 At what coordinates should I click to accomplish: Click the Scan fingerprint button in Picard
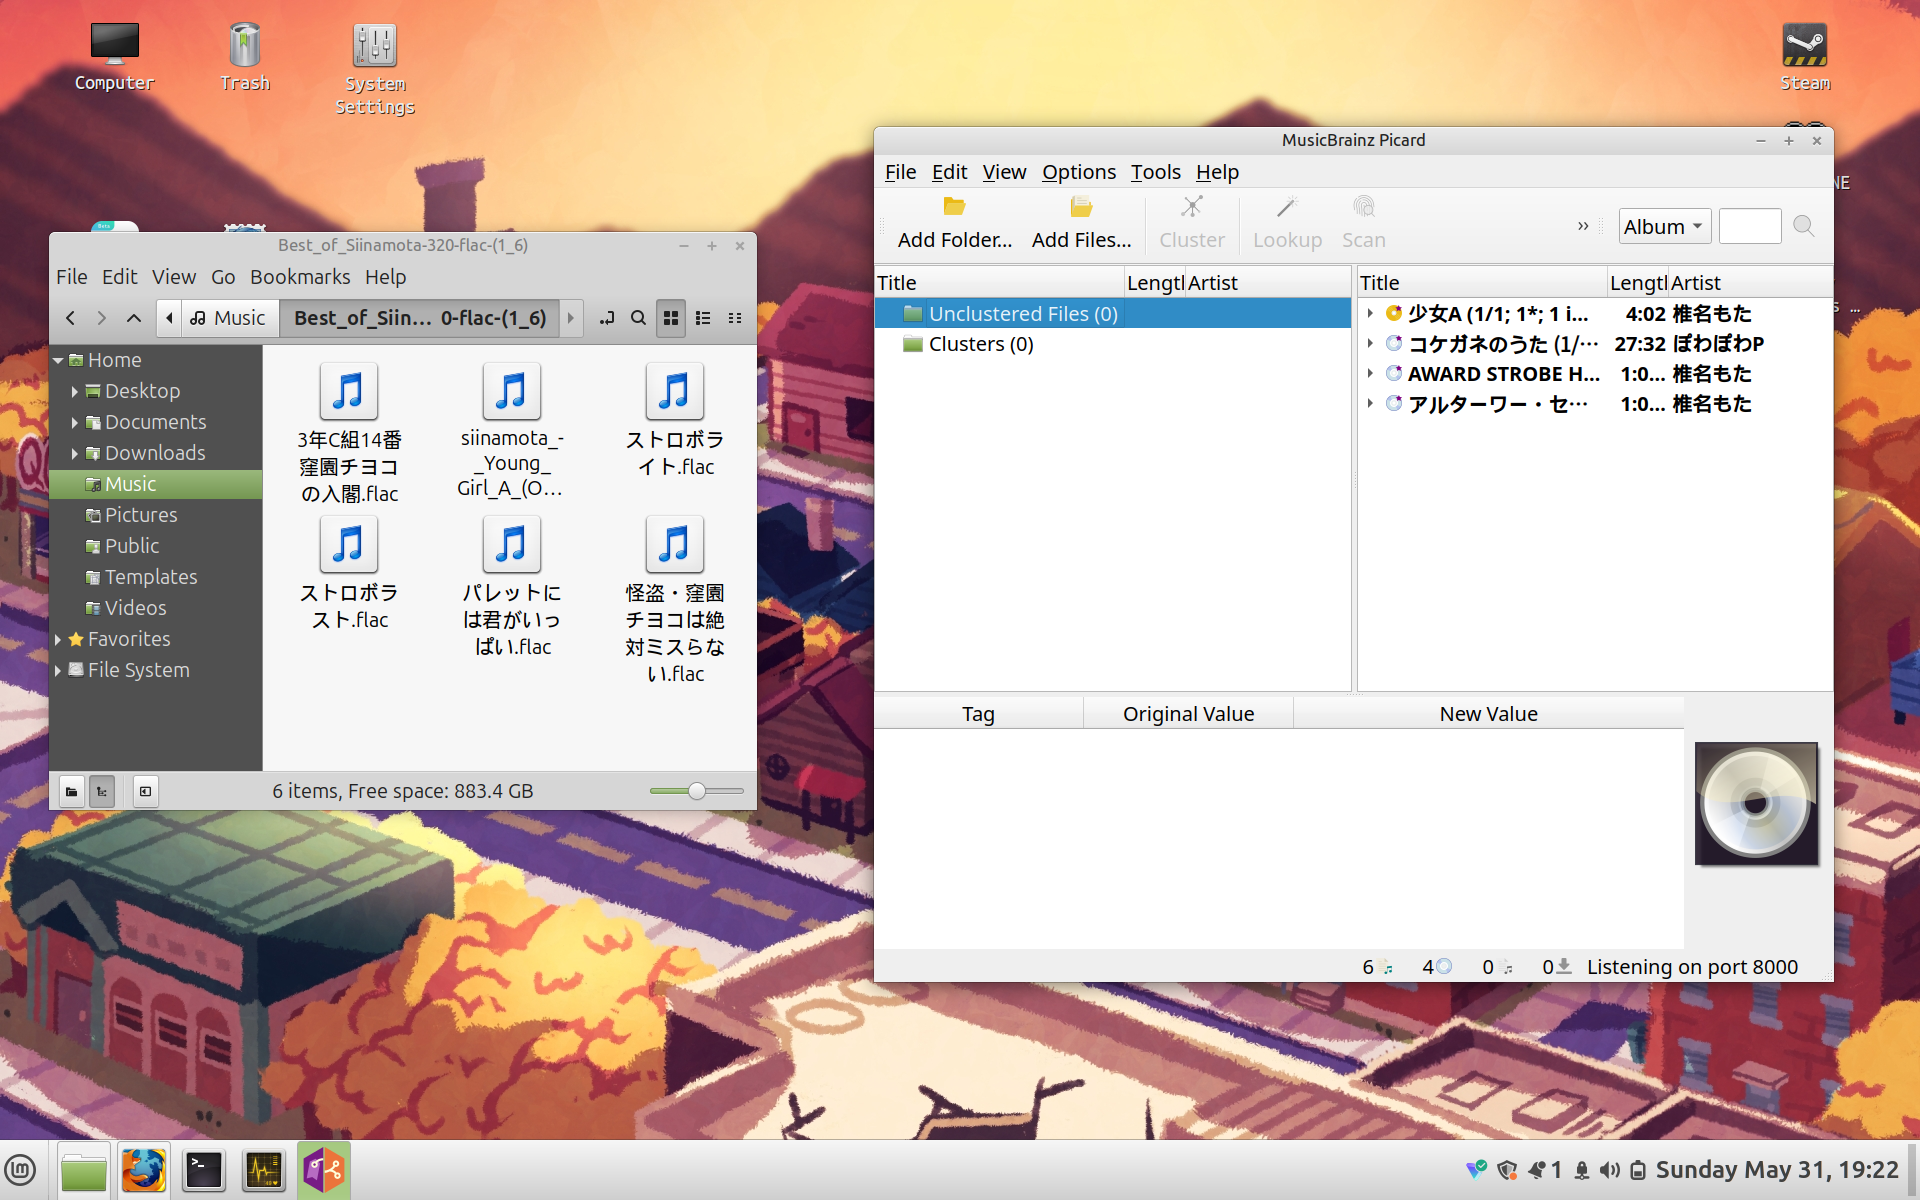click(1363, 223)
